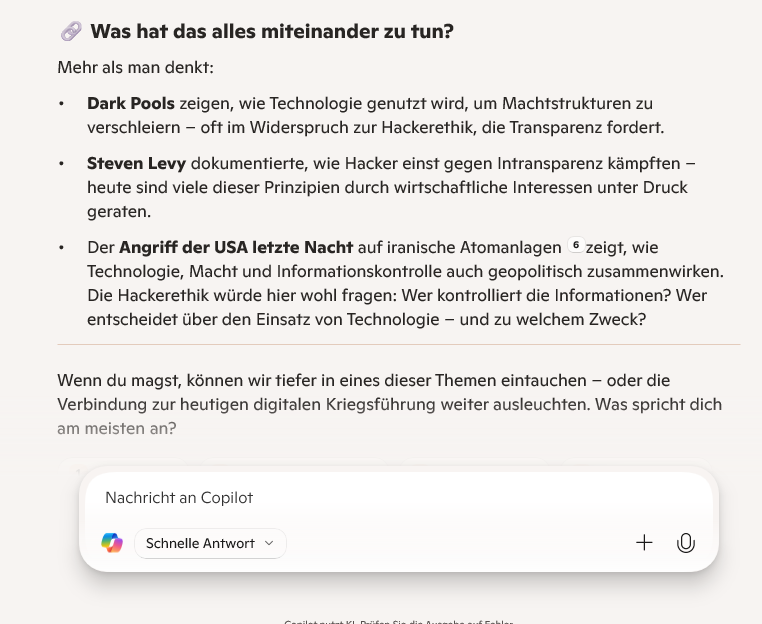Click the heading Was hat das alles miteinander zu tun

[272, 32]
